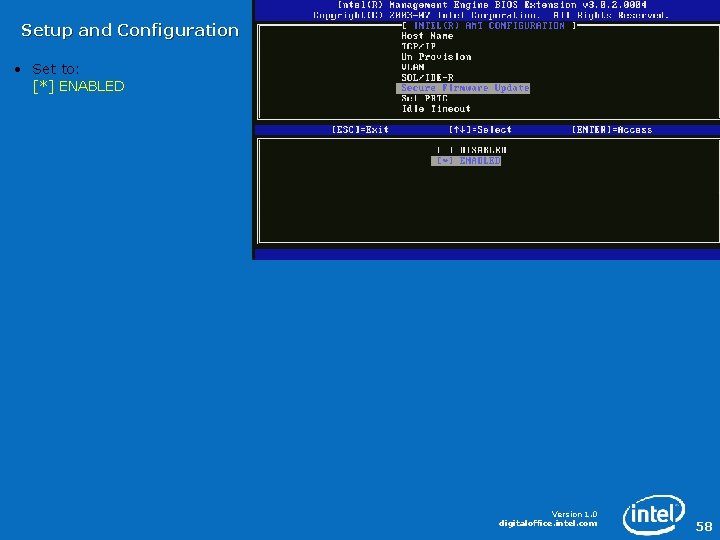720x540 pixels.
Task: Click the Select arrow-keys hint
Action: point(480,130)
